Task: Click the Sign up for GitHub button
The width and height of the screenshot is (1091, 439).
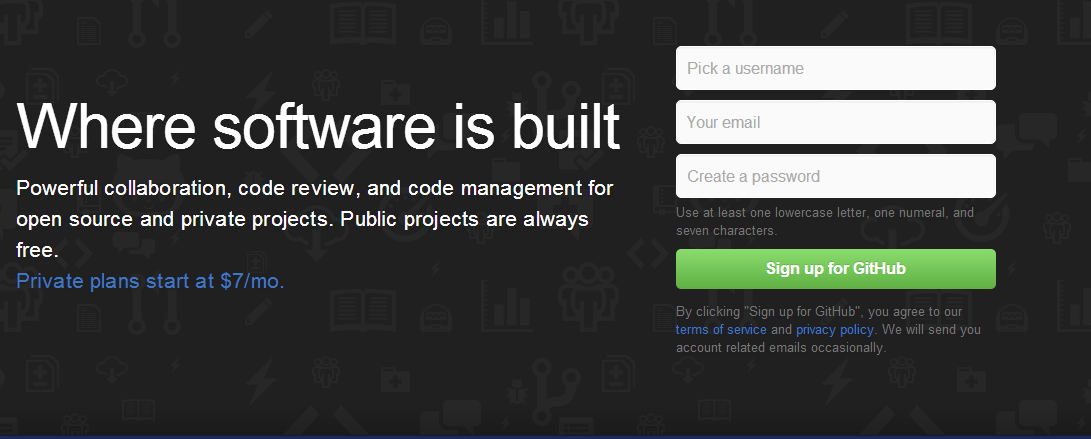Action: tap(836, 269)
